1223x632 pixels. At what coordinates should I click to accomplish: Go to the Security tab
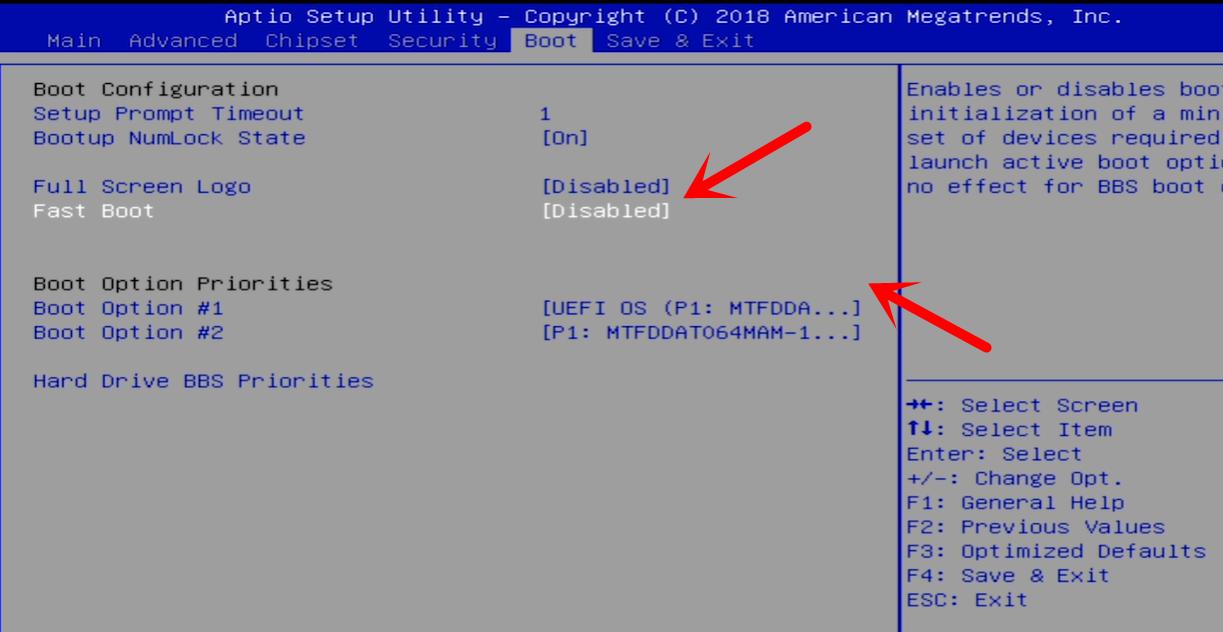(x=441, y=41)
